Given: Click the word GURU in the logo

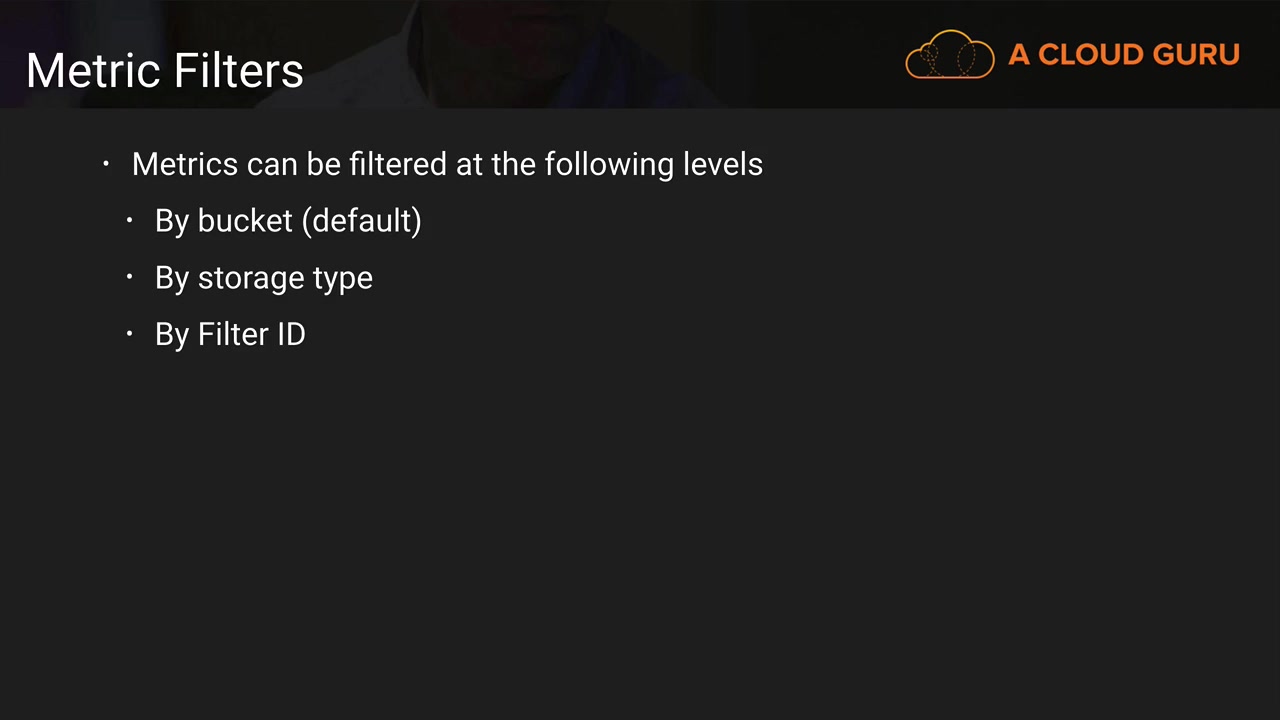Looking at the screenshot, I should point(1196,55).
